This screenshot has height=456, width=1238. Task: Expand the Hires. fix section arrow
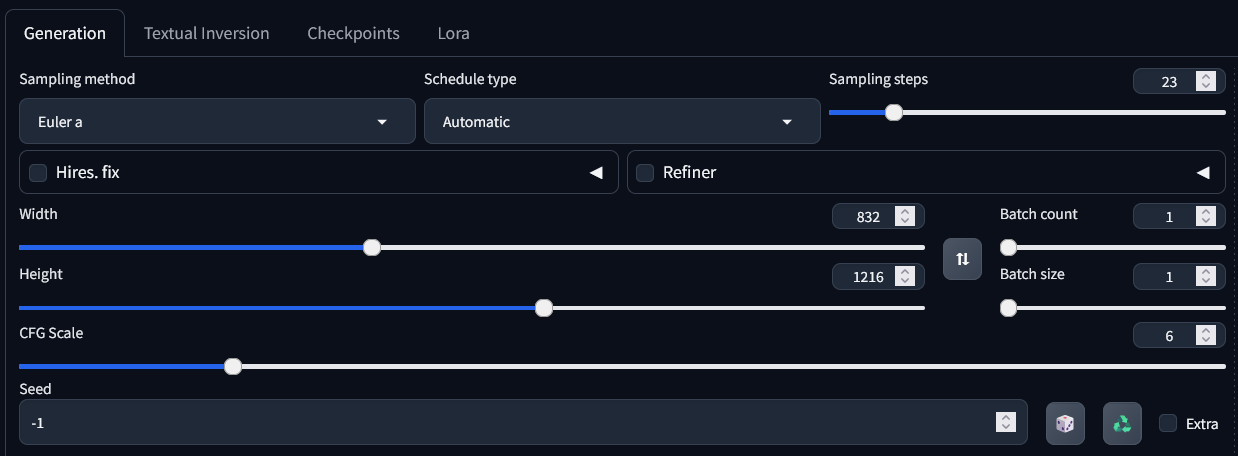tap(596, 173)
